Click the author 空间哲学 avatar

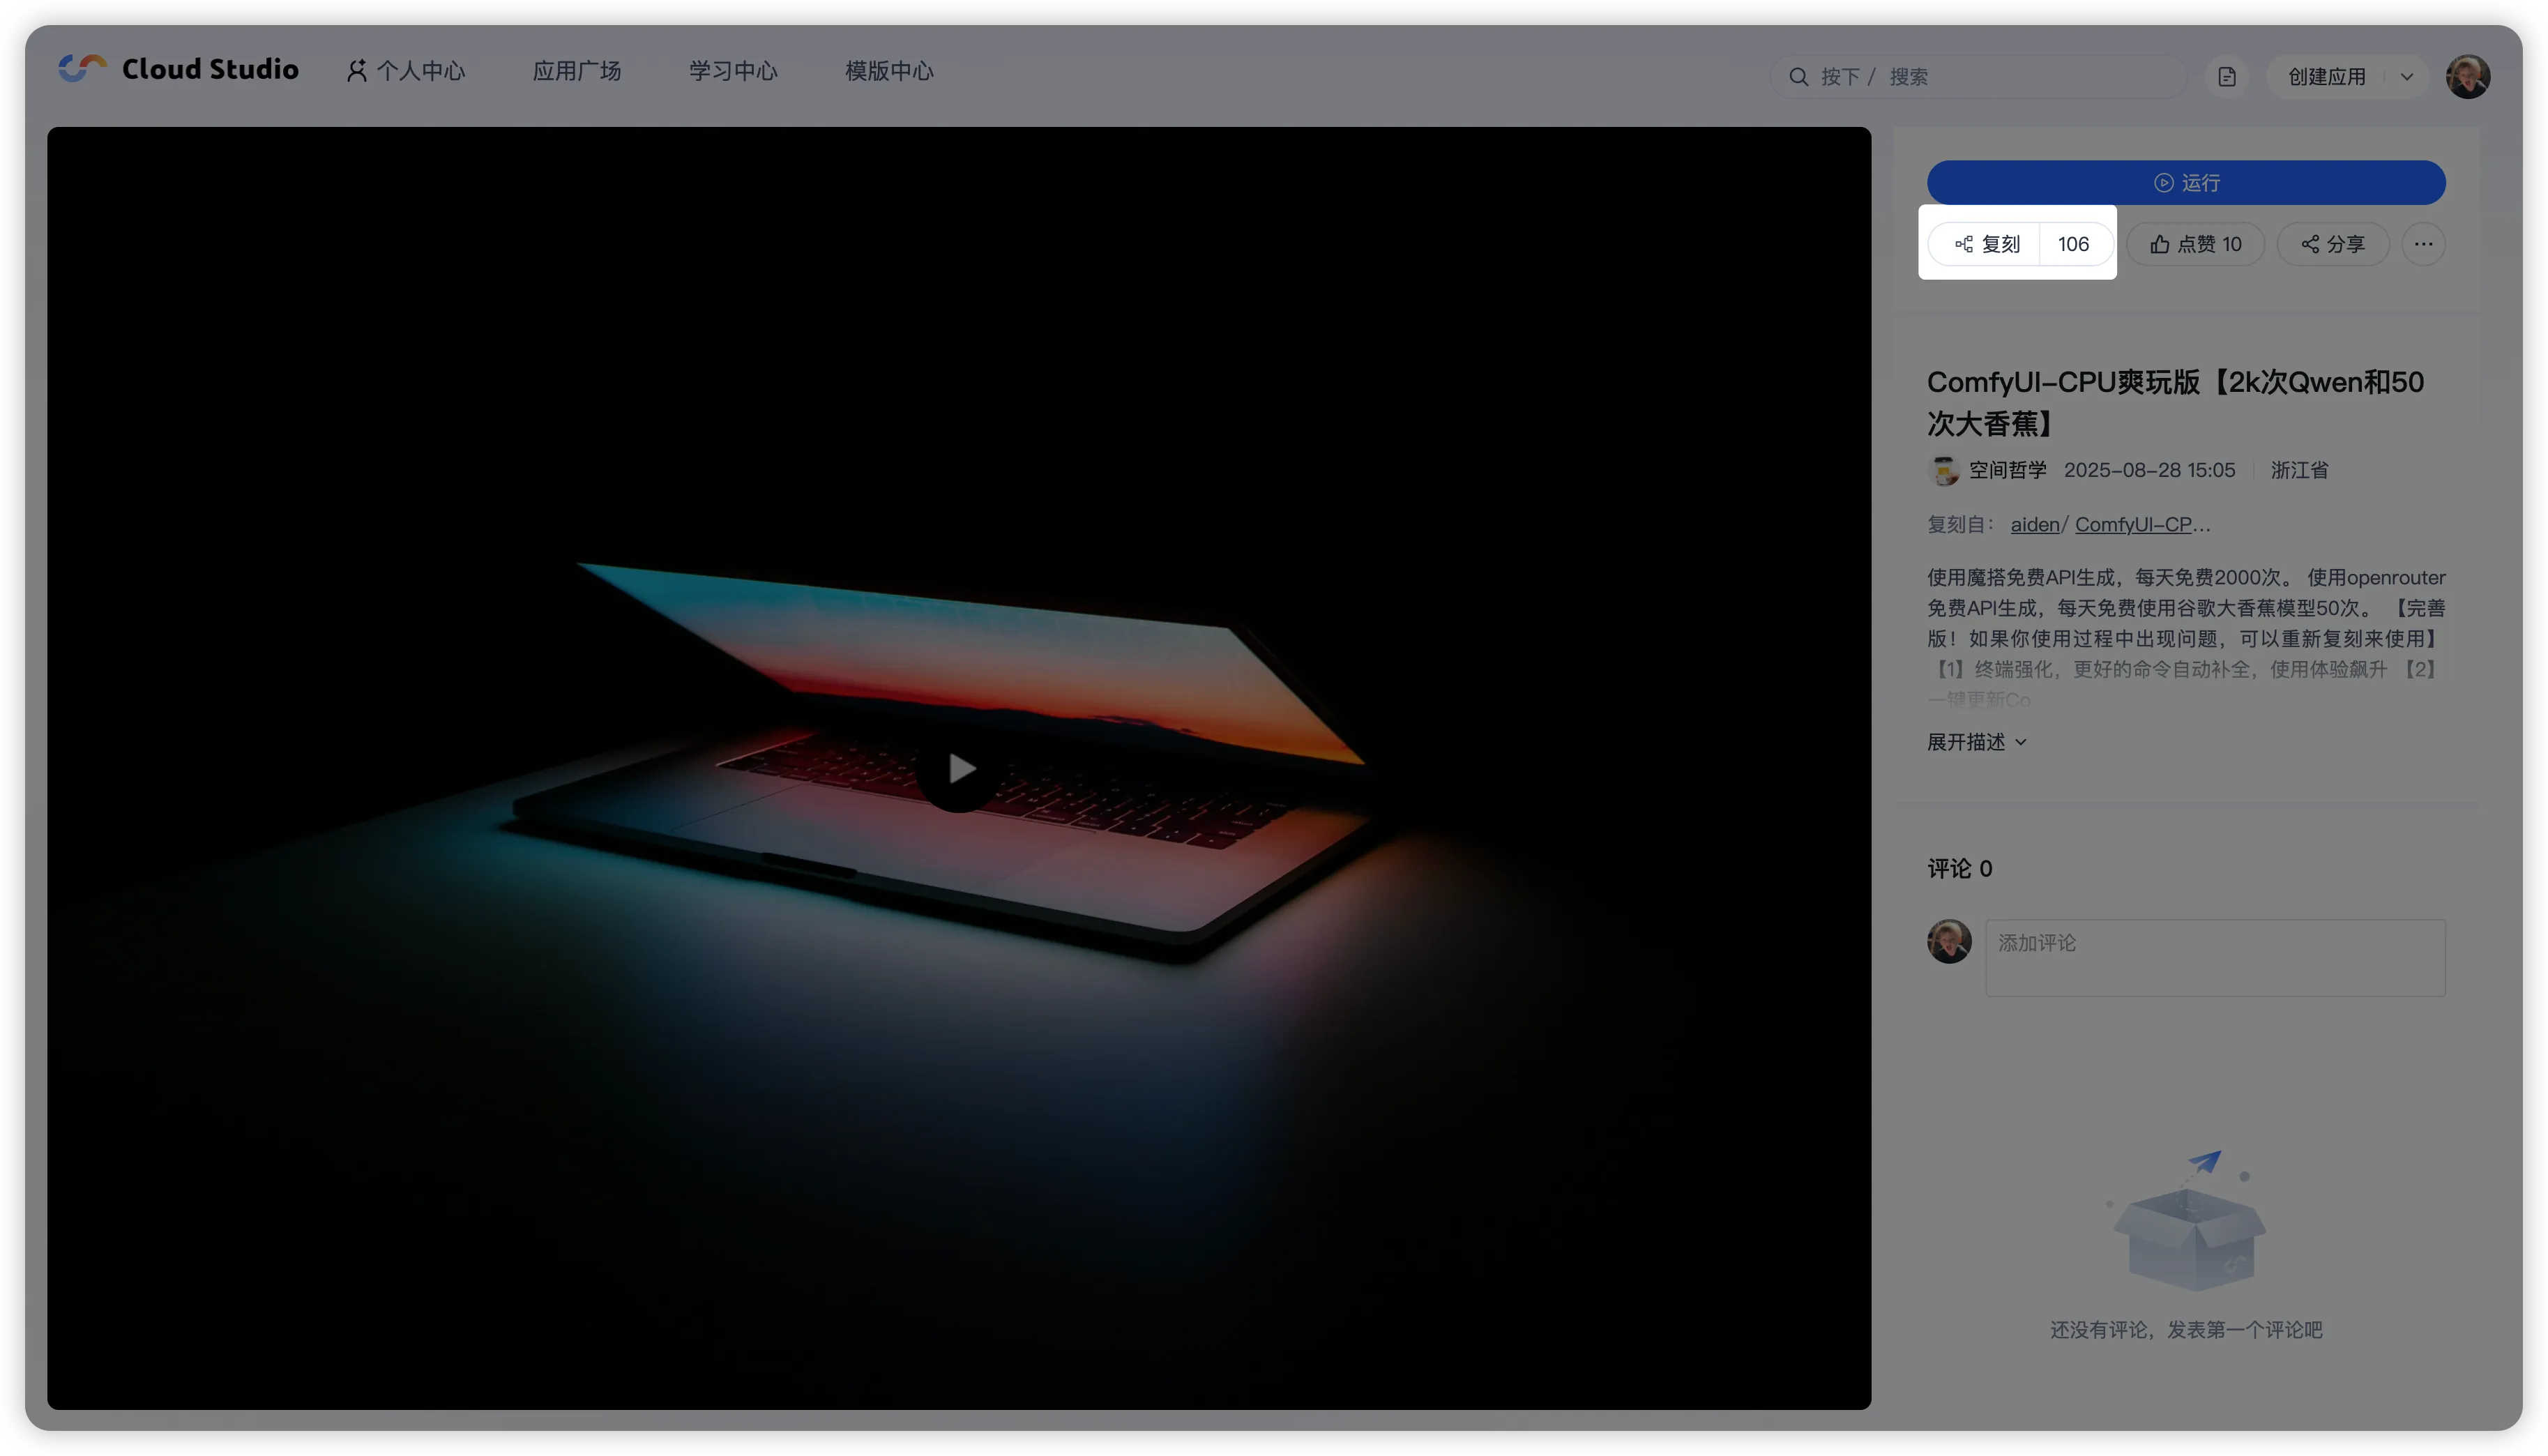pyautogui.click(x=1943, y=470)
